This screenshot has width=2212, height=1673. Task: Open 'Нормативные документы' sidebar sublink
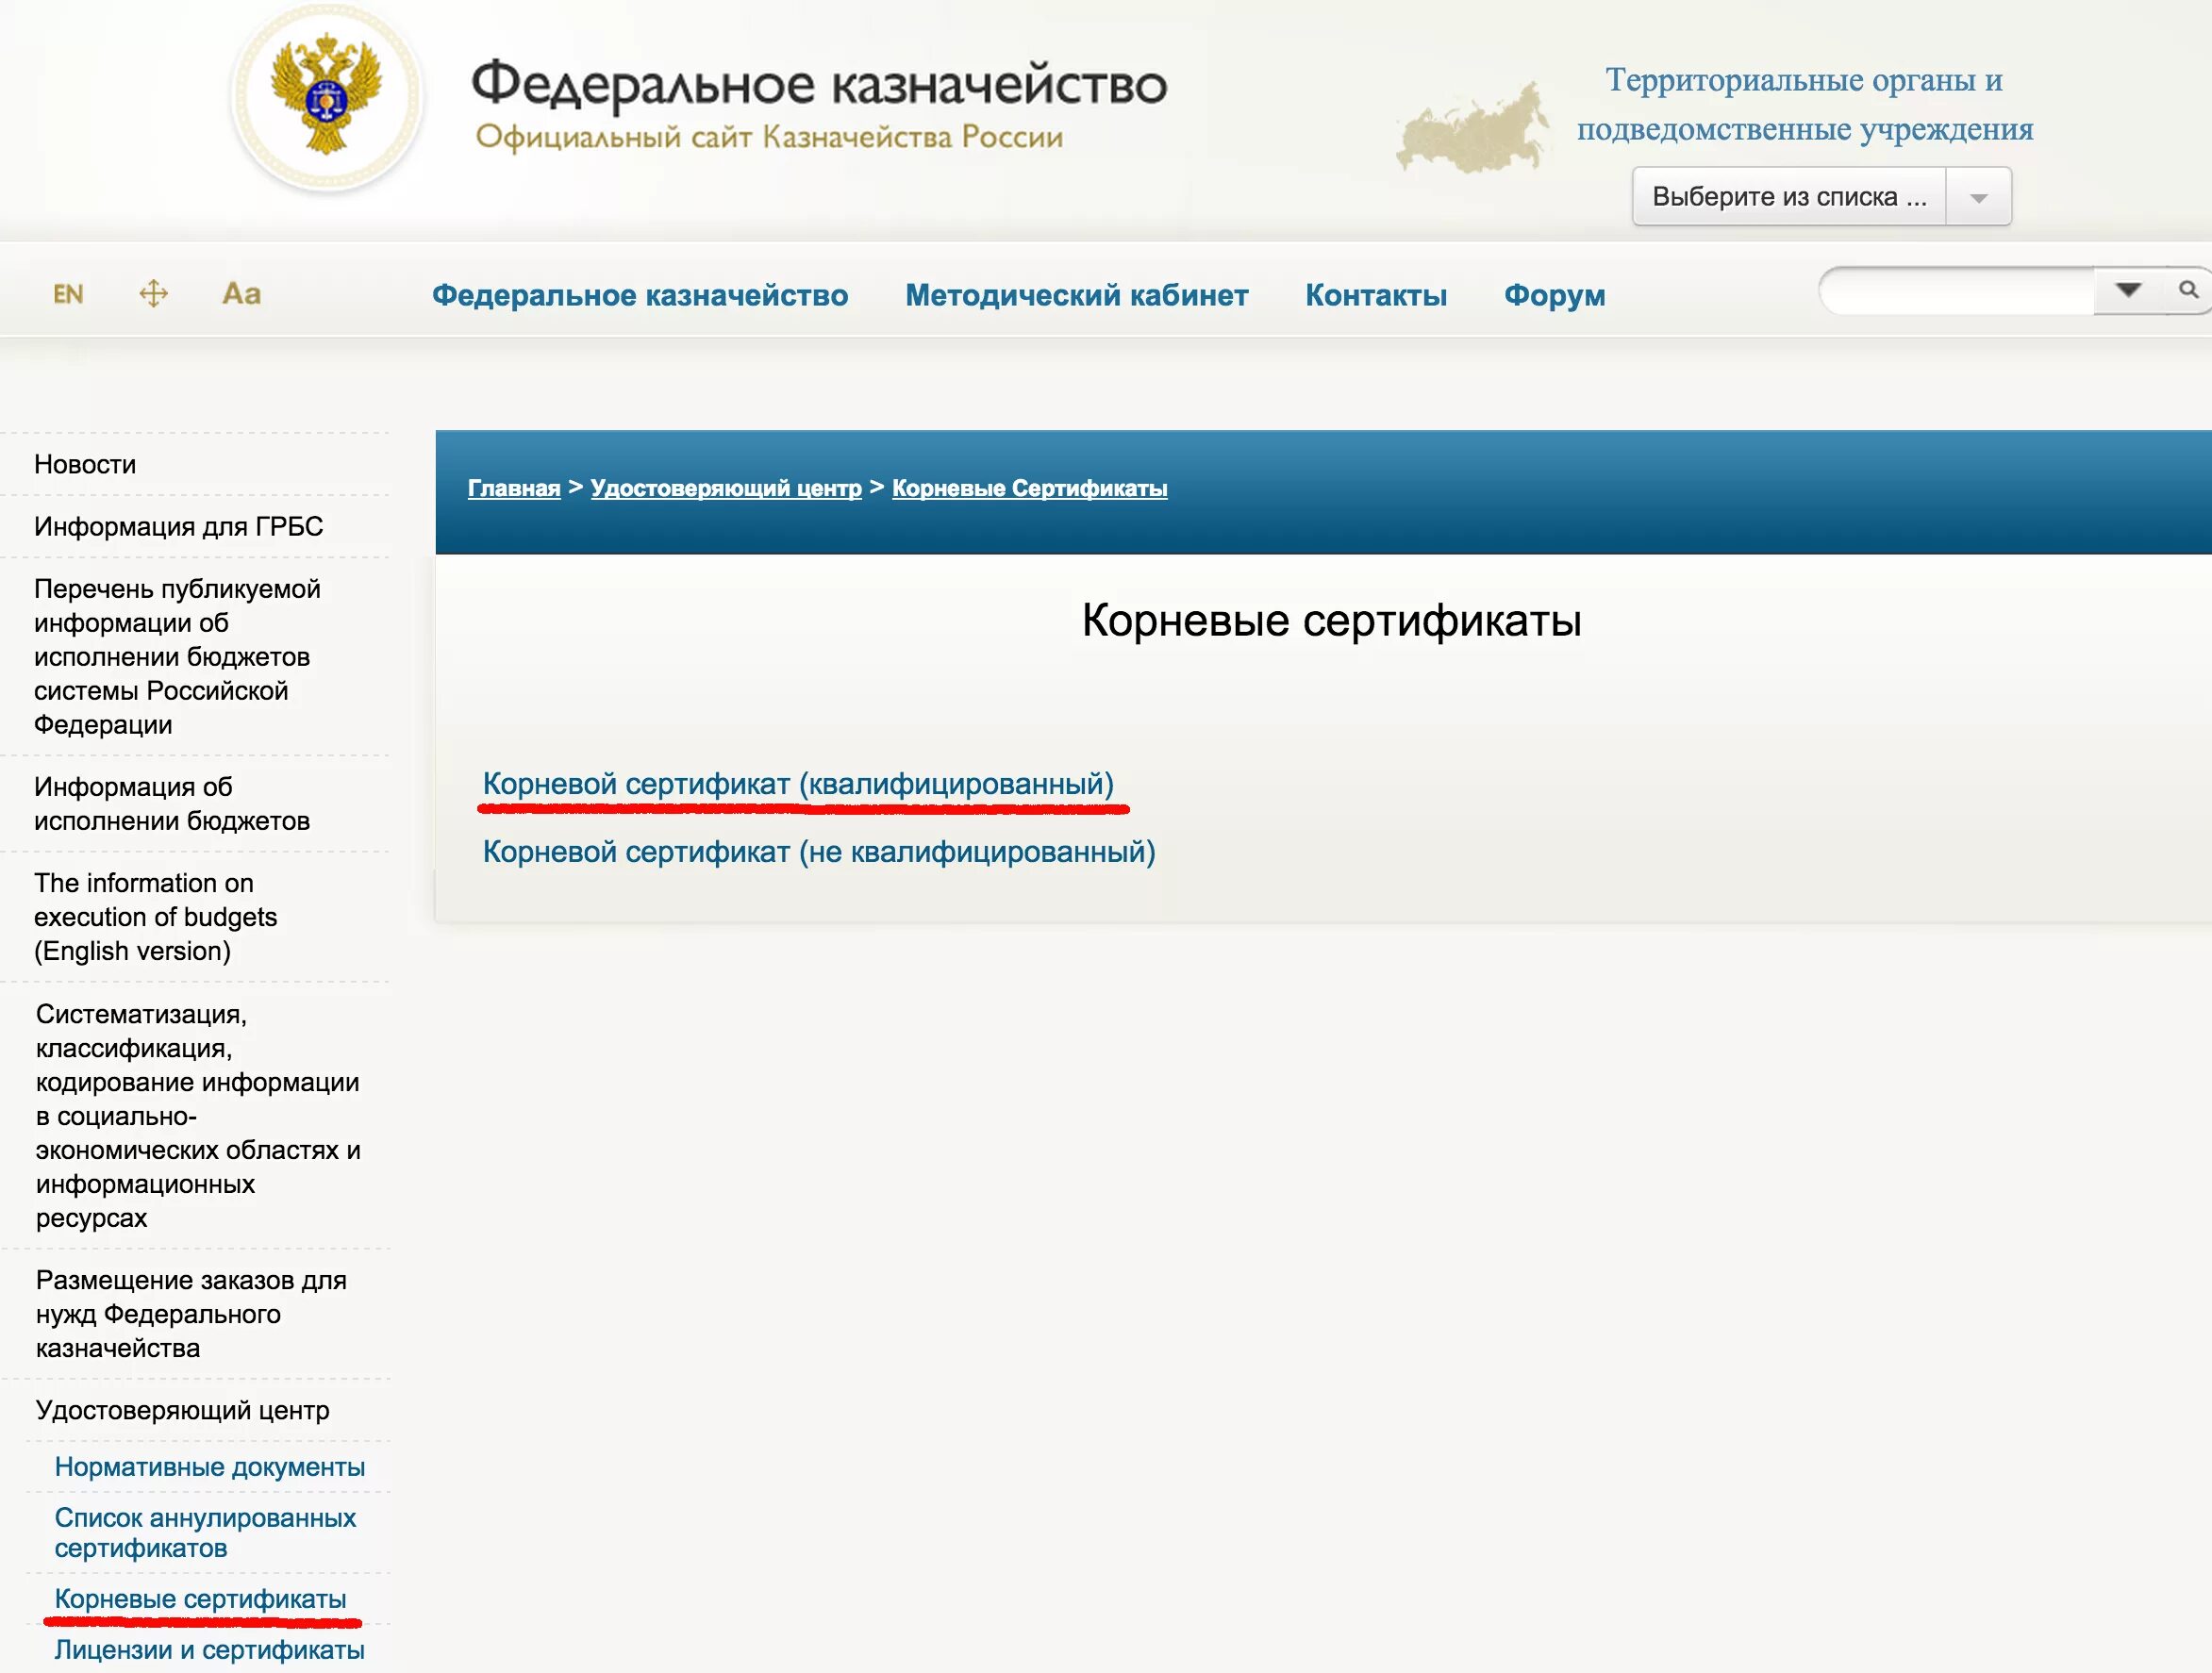pyautogui.click(x=210, y=1467)
